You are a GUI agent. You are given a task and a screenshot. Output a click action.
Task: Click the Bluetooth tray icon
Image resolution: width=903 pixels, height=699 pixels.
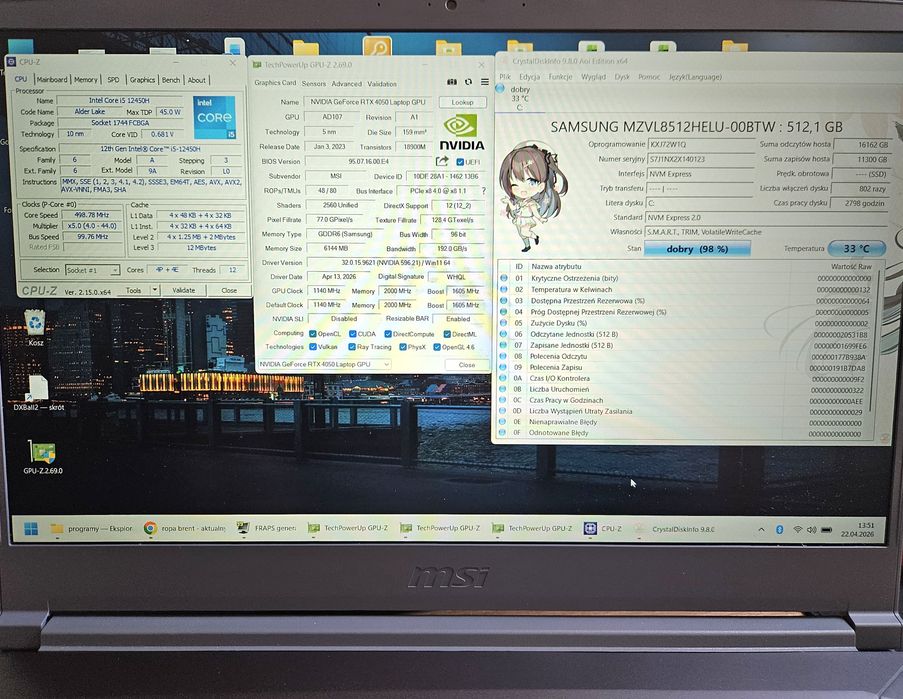(779, 529)
